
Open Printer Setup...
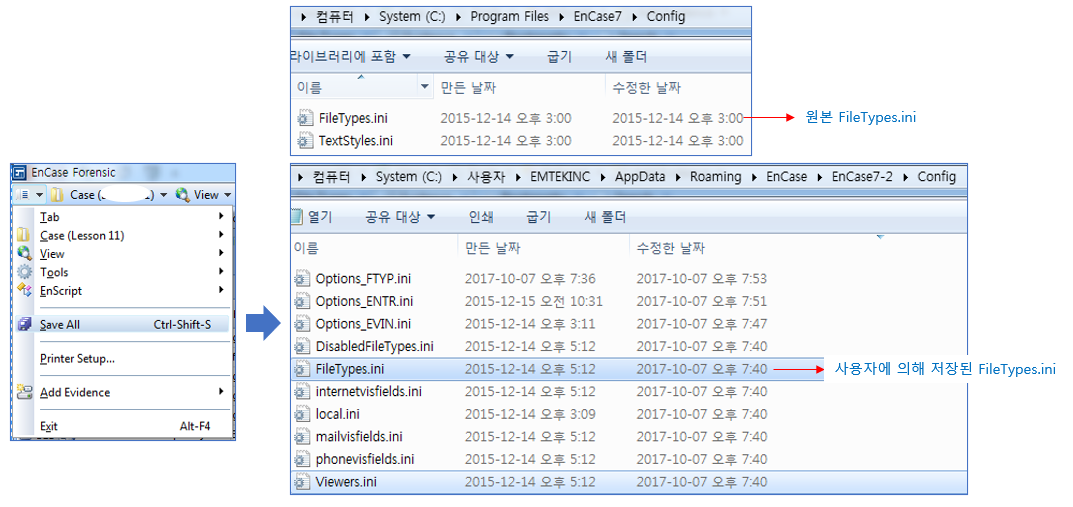click(x=77, y=359)
